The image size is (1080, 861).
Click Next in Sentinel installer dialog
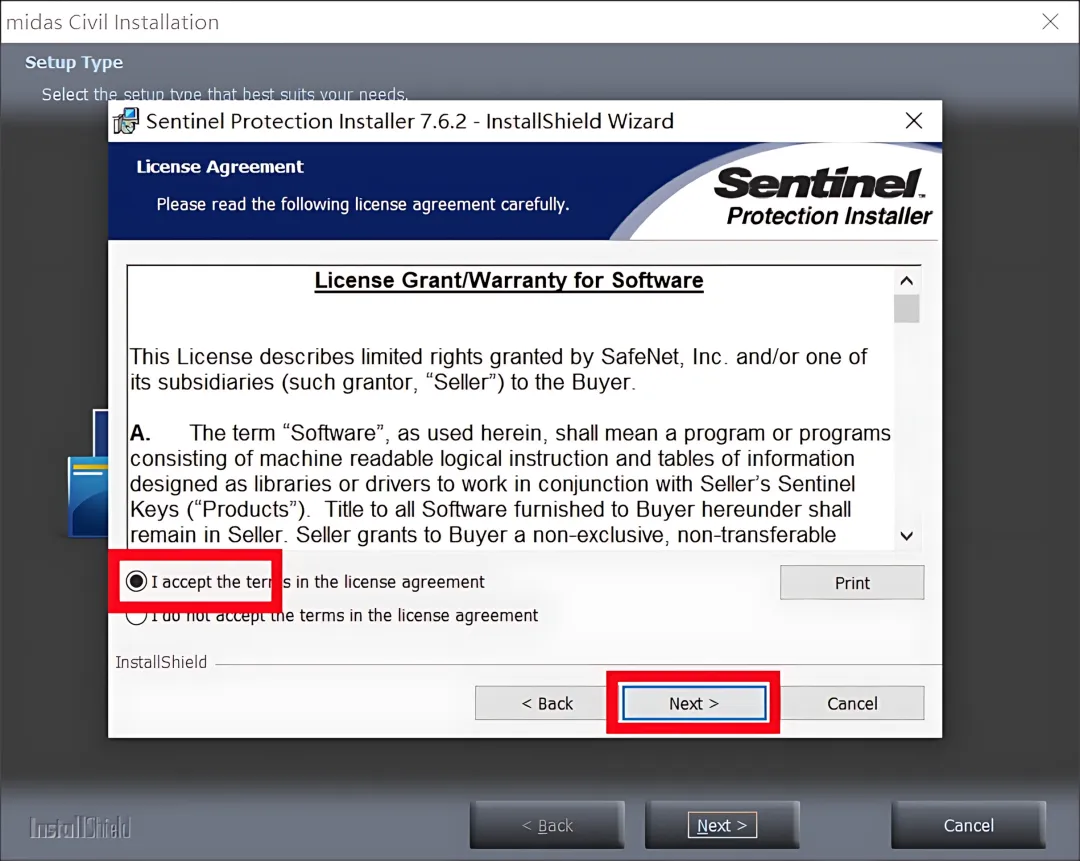coord(694,703)
